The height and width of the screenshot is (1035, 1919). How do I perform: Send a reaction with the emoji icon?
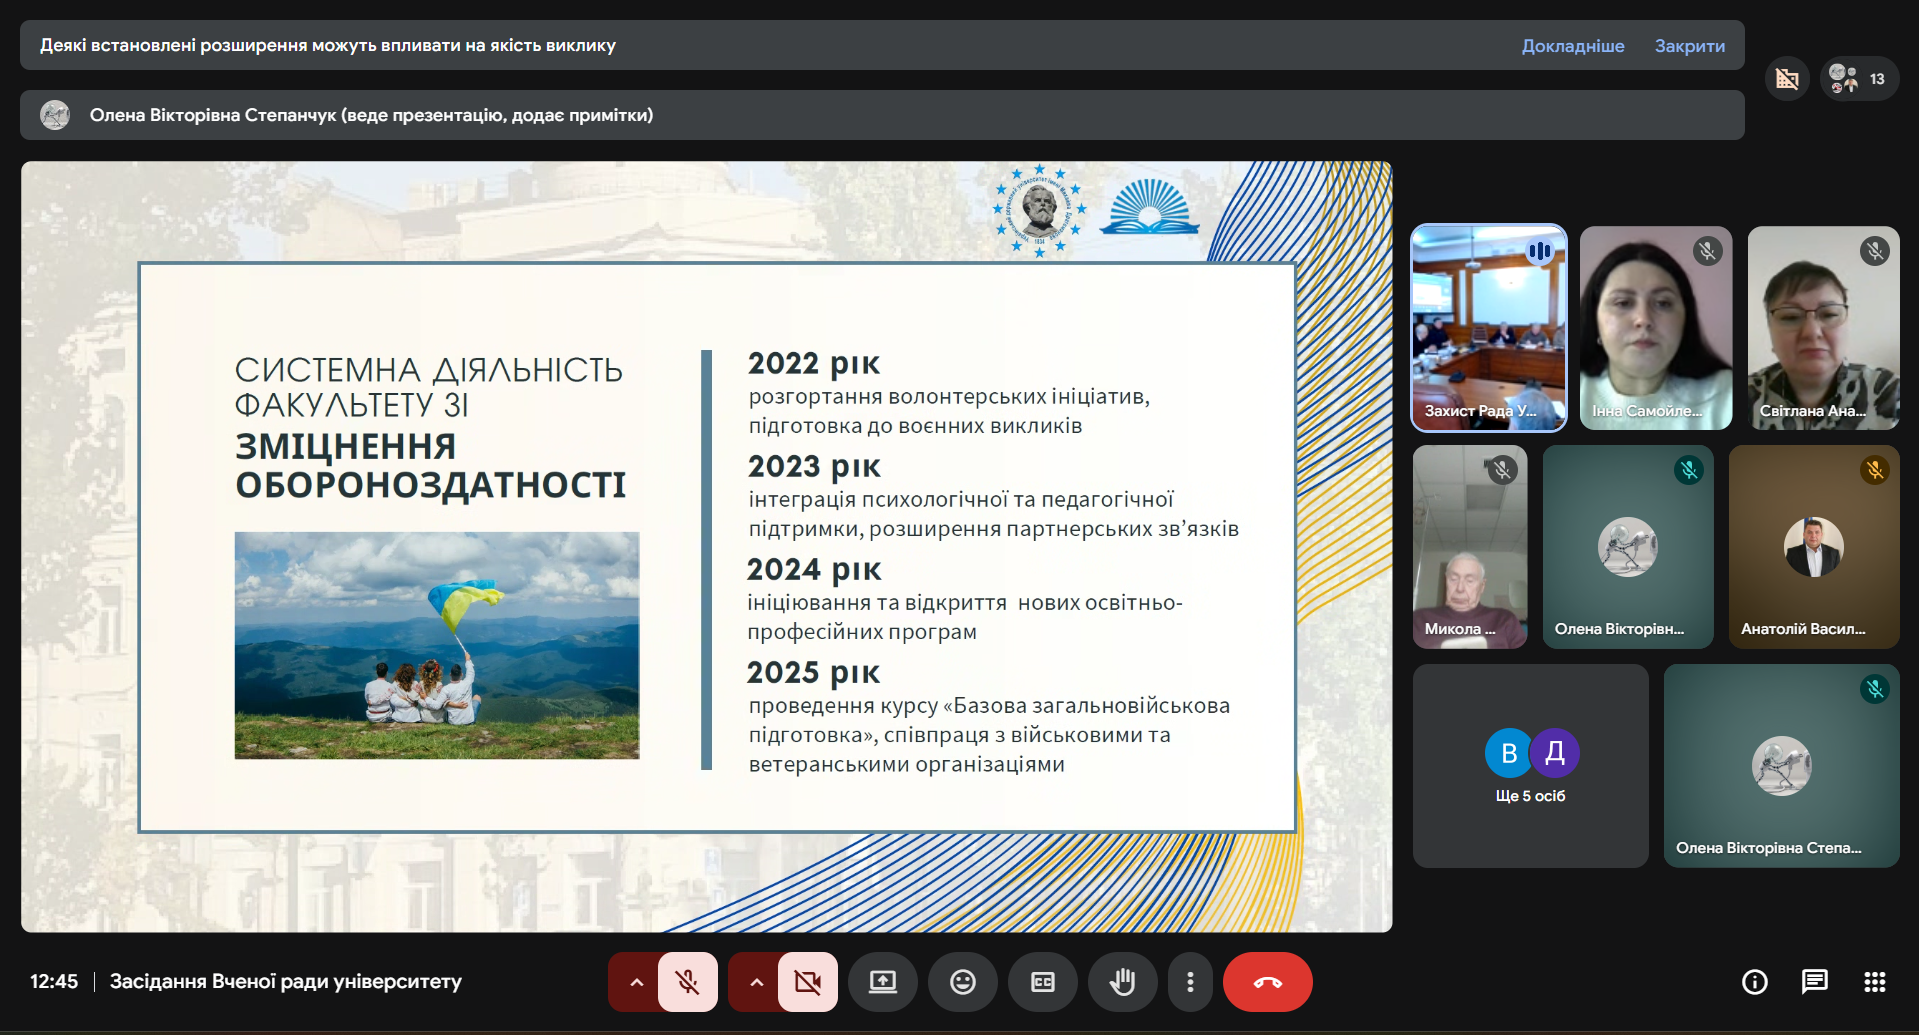963,982
